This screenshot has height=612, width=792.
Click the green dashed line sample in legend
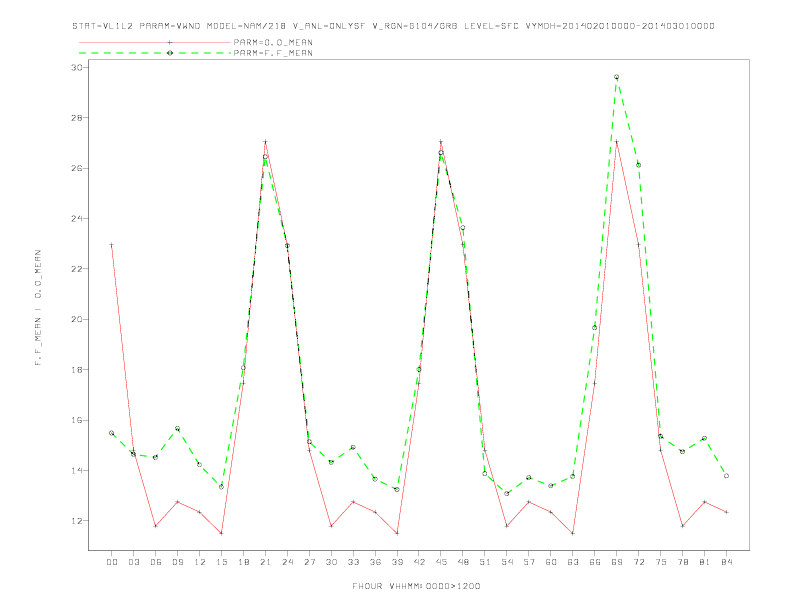155,53
